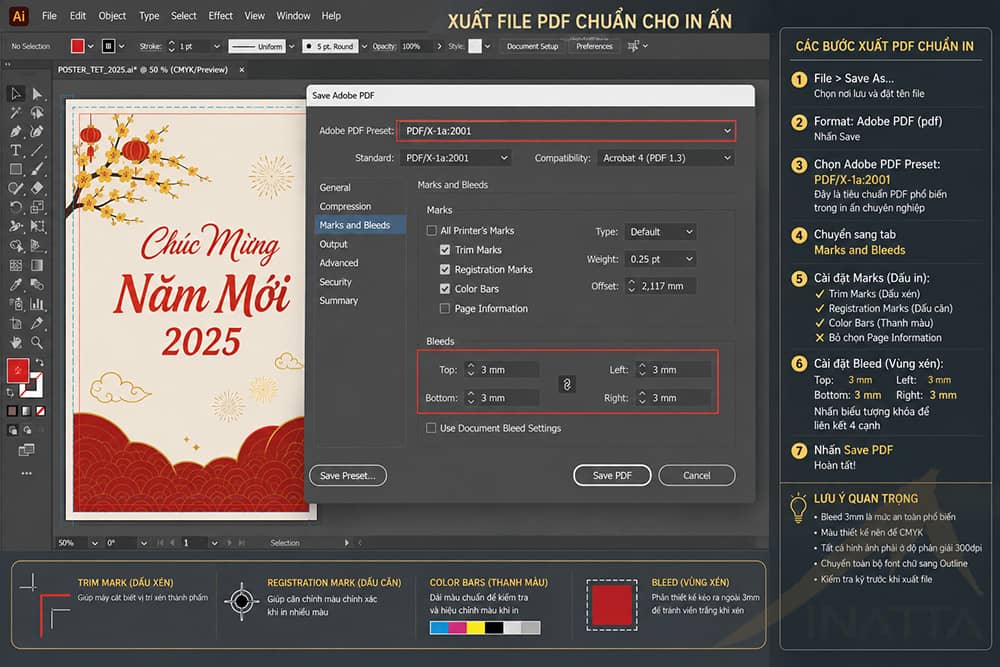Choose the Eyedropper tool
The width and height of the screenshot is (1000, 667).
coord(15,284)
